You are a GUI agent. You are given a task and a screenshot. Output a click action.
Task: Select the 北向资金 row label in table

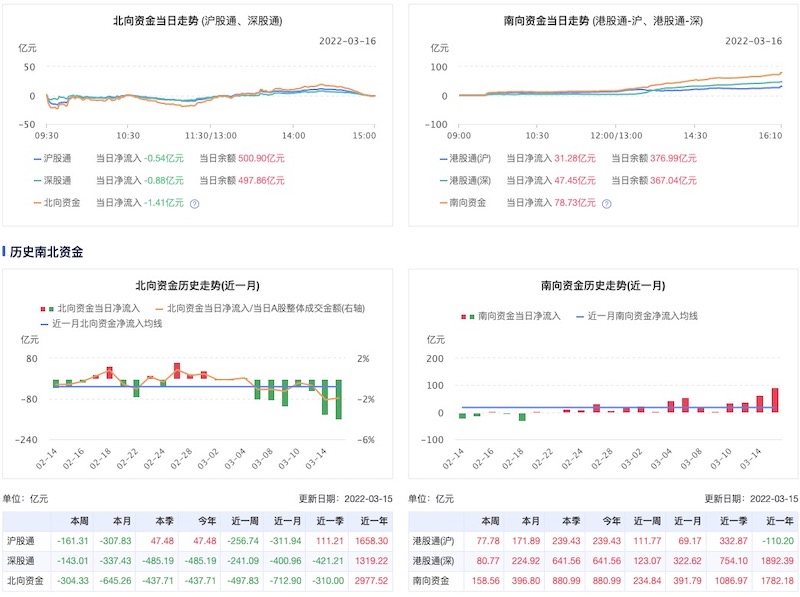(25, 581)
